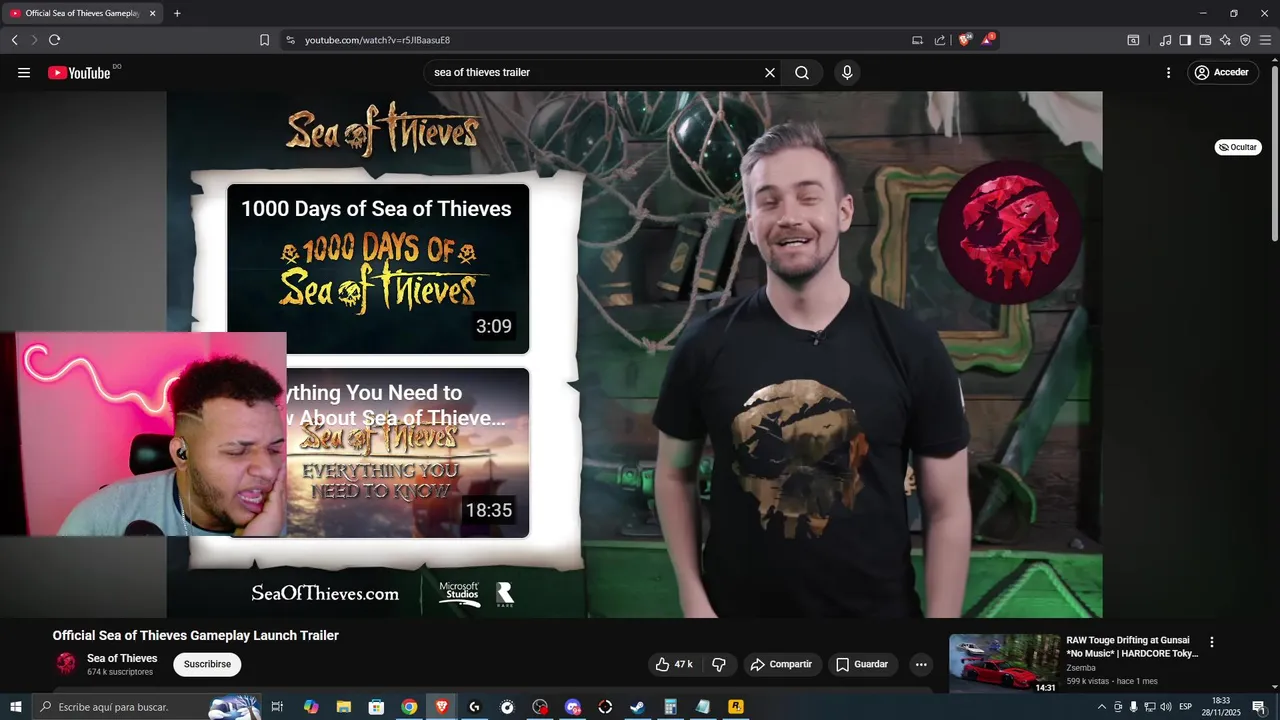Open Sea of Thieves channel name link
The height and width of the screenshot is (720, 1280).
pyautogui.click(x=122, y=658)
